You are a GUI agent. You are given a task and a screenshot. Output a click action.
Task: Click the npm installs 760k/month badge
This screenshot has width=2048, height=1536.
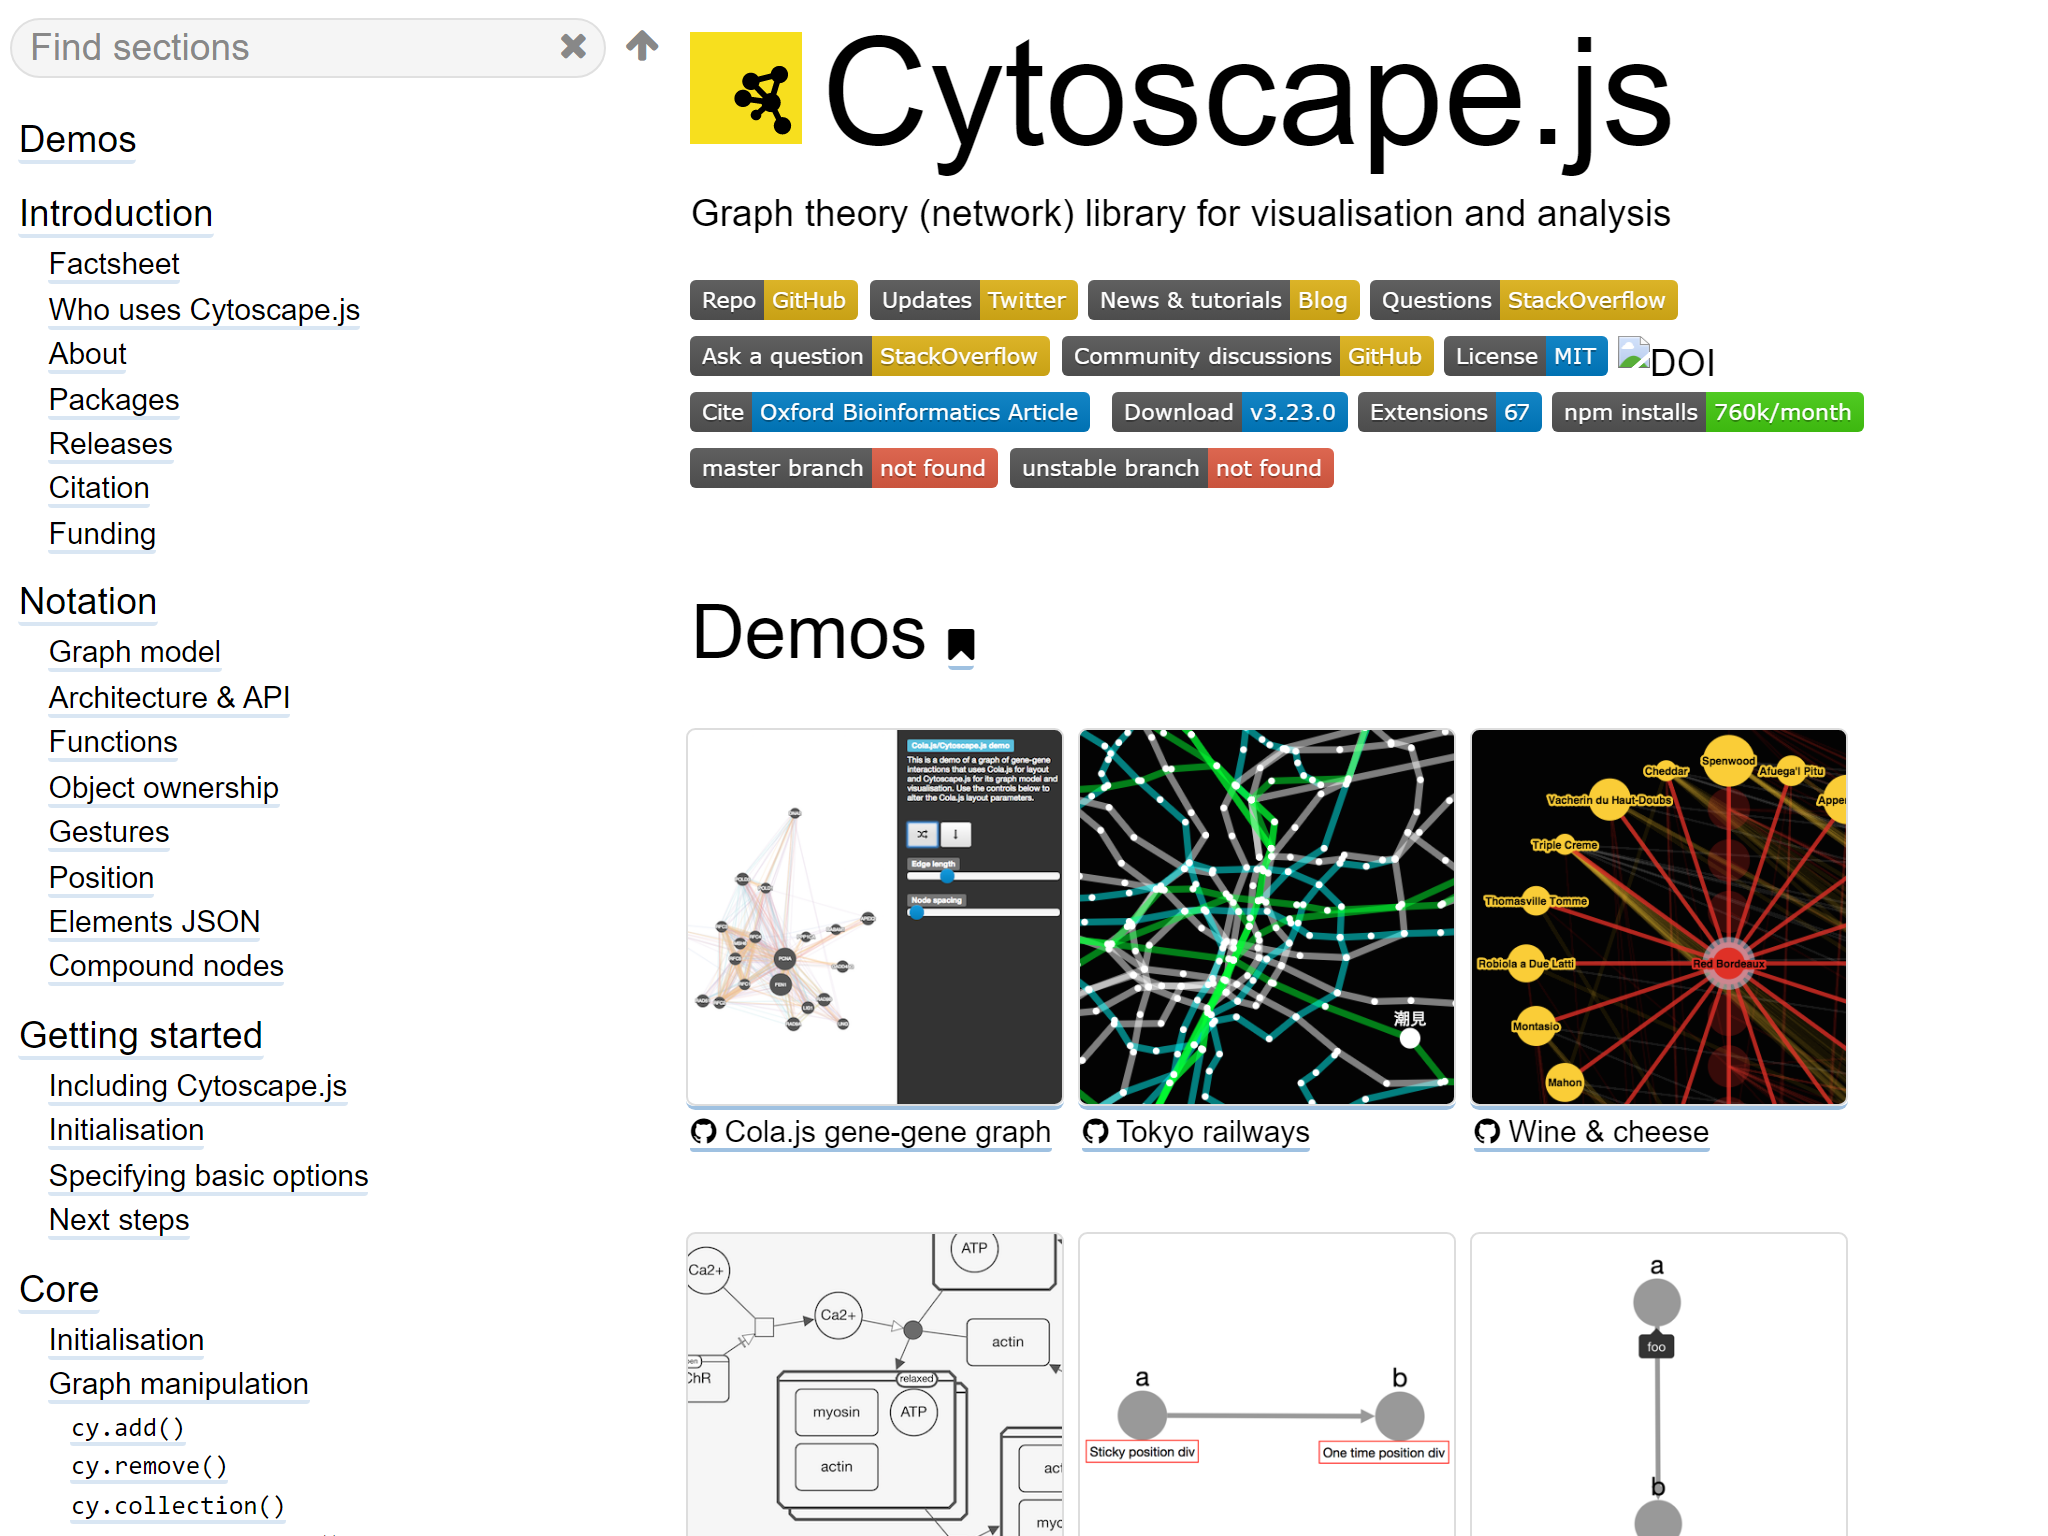[1708, 412]
